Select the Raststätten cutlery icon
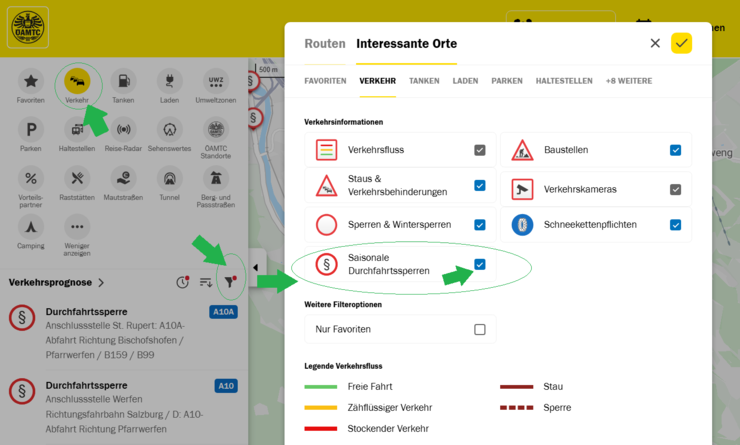Viewport: 740px width, 445px height. click(77, 178)
